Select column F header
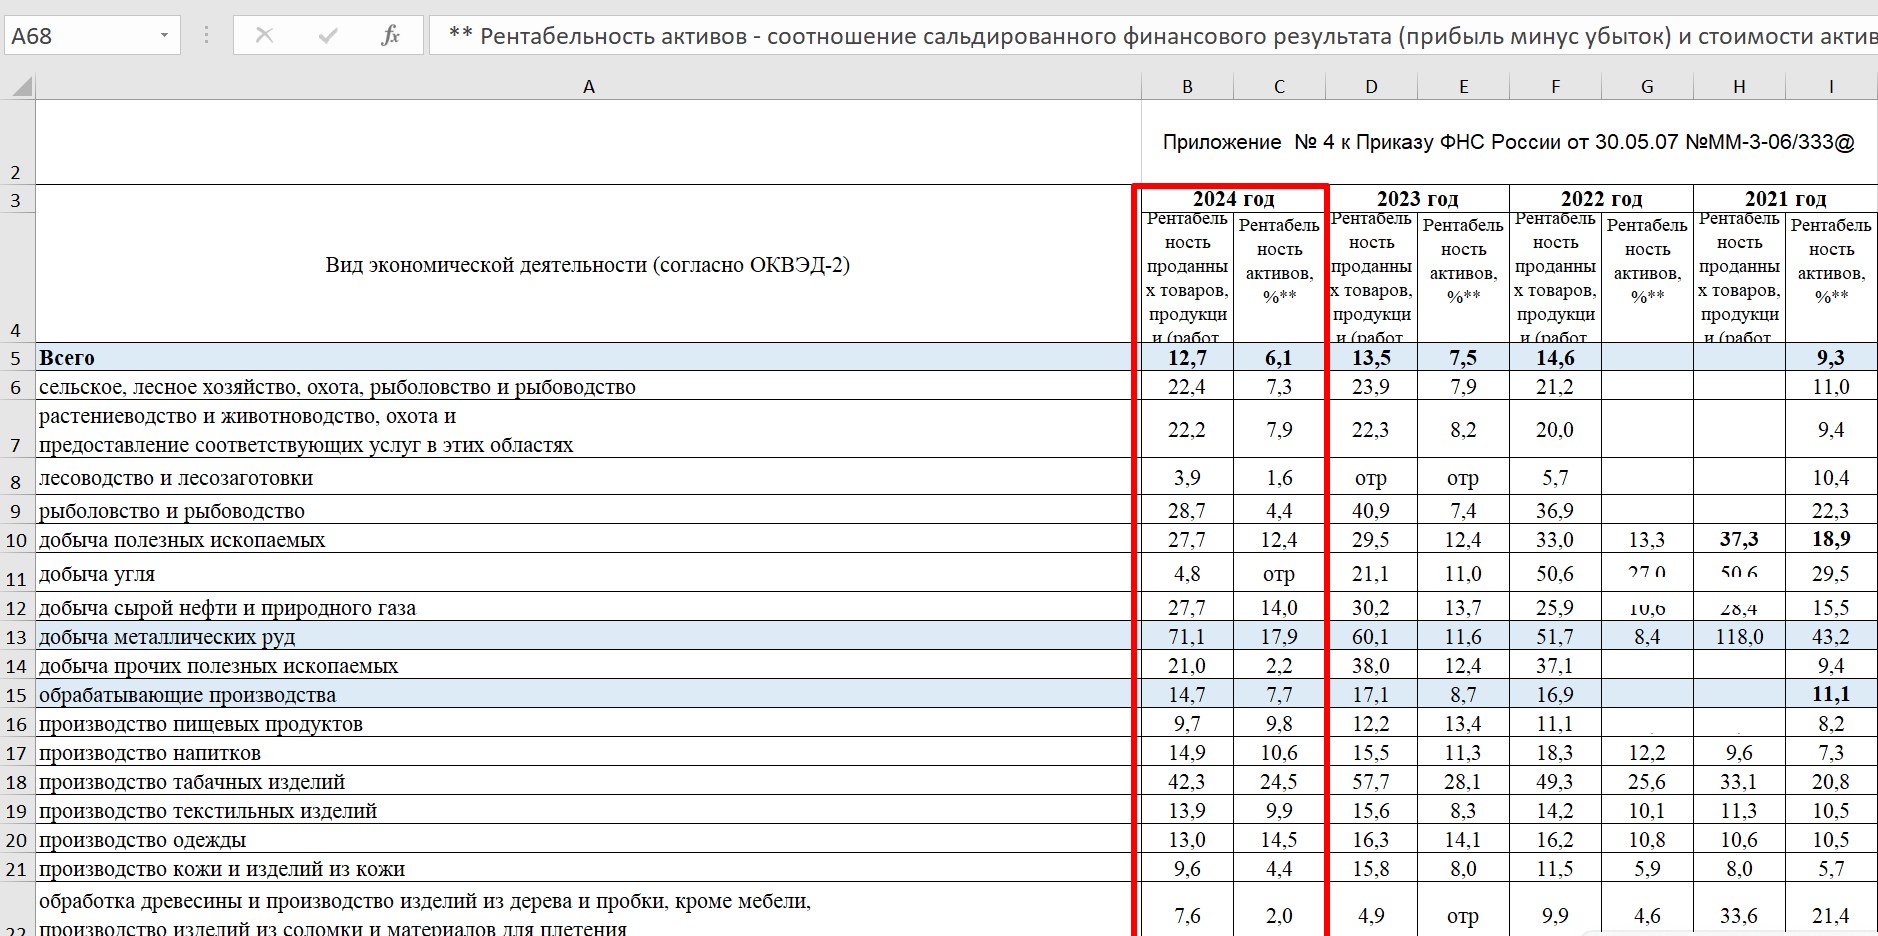 pyautogui.click(x=1555, y=87)
